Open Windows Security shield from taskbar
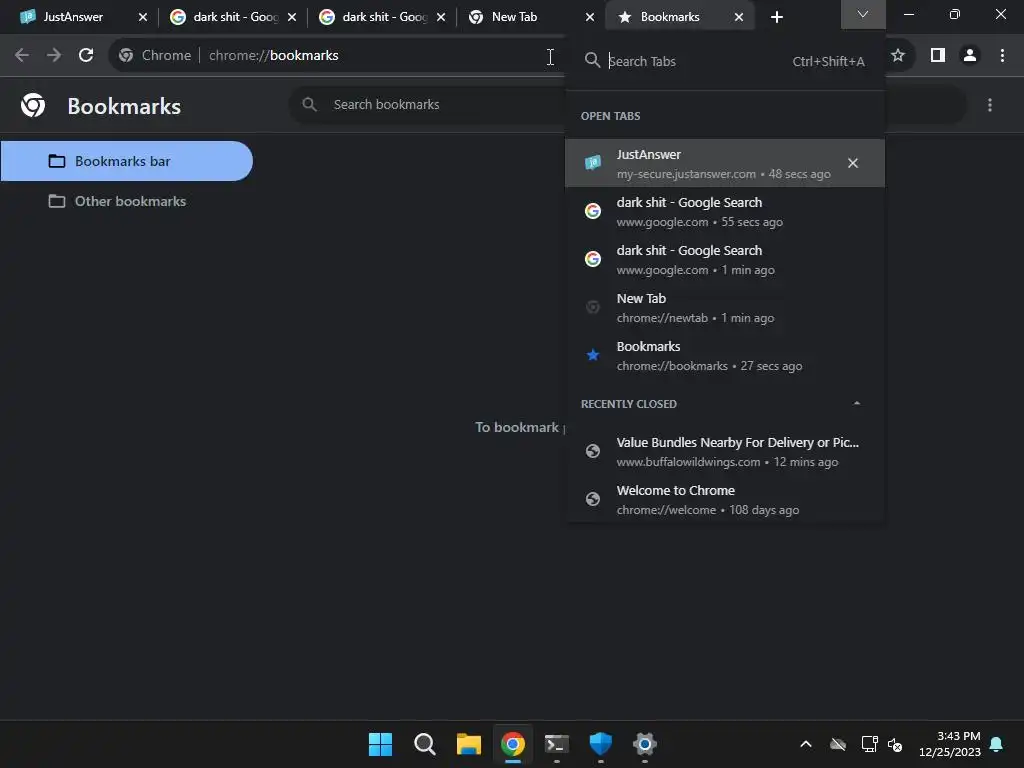The height and width of the screenshot is (768, 1024). [600, 744]
